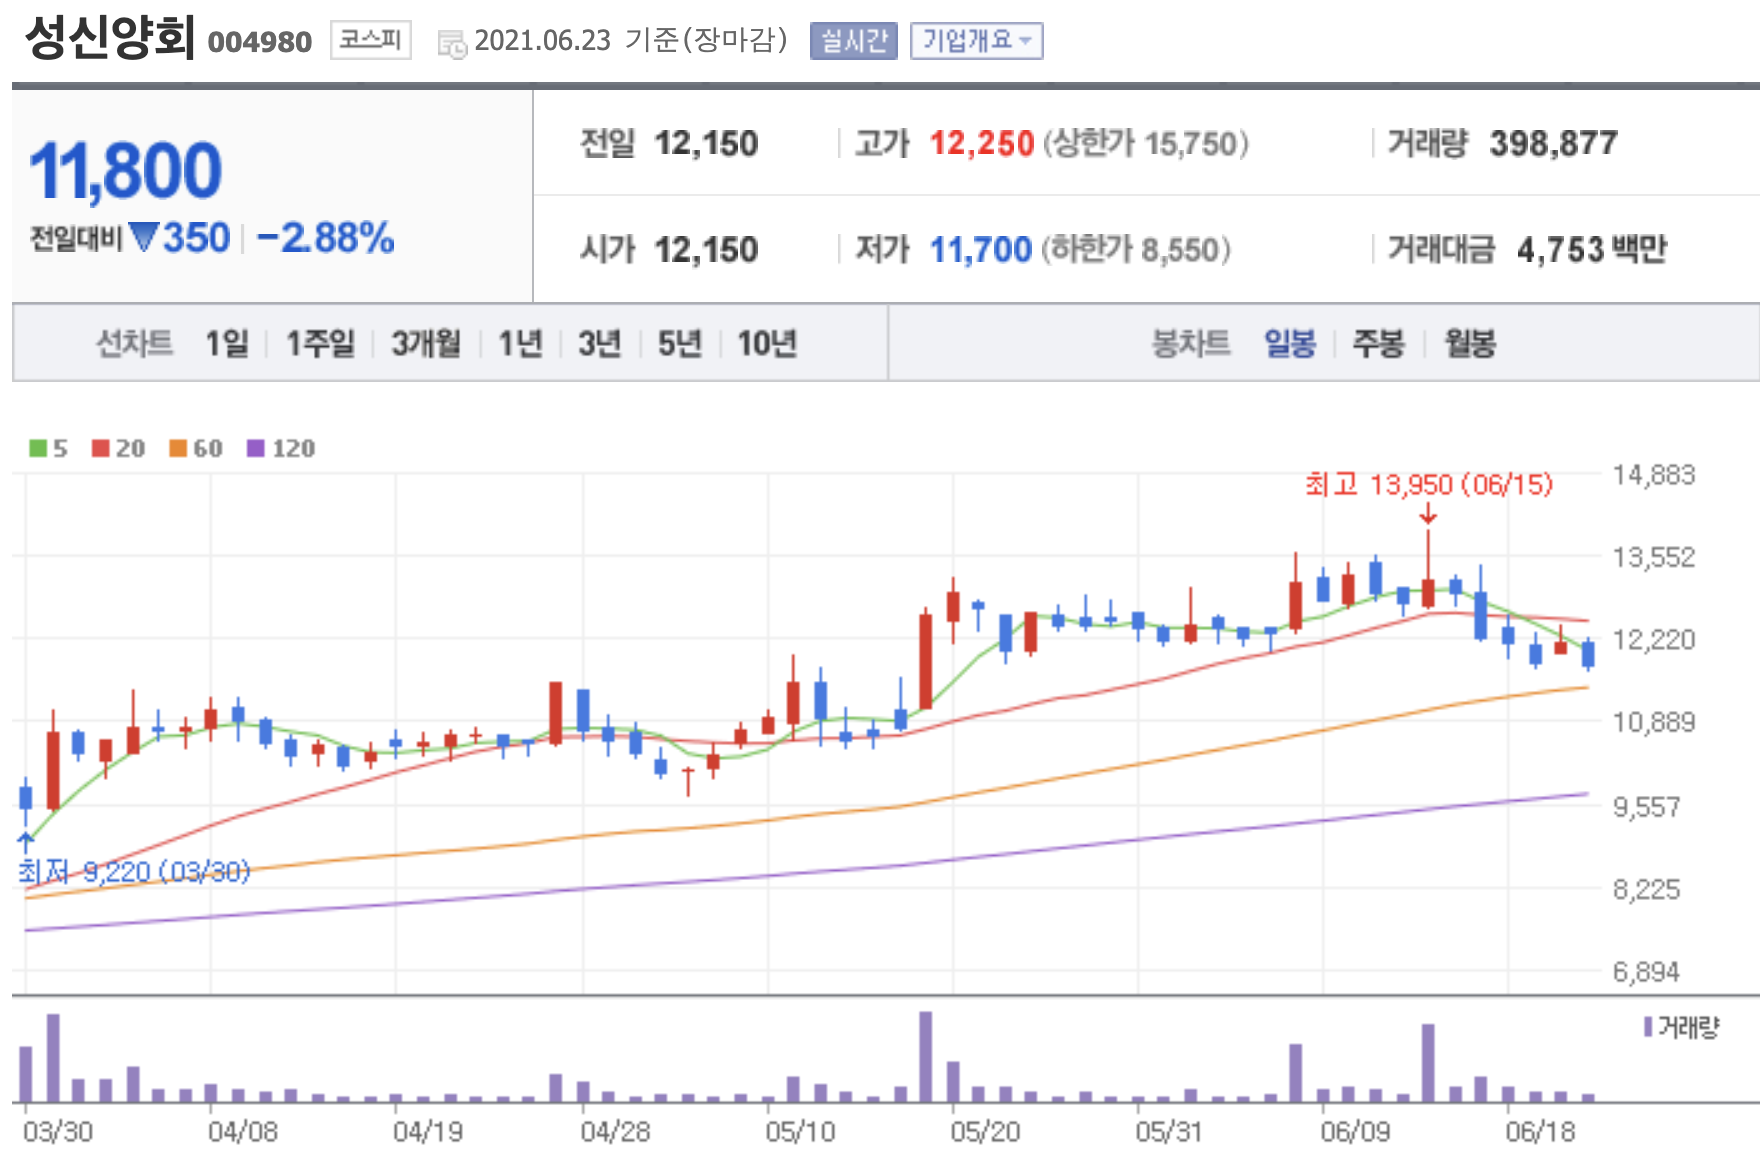Click the 선차트 label
The image size is (1760, 1160).
click(x=134, y=343)
